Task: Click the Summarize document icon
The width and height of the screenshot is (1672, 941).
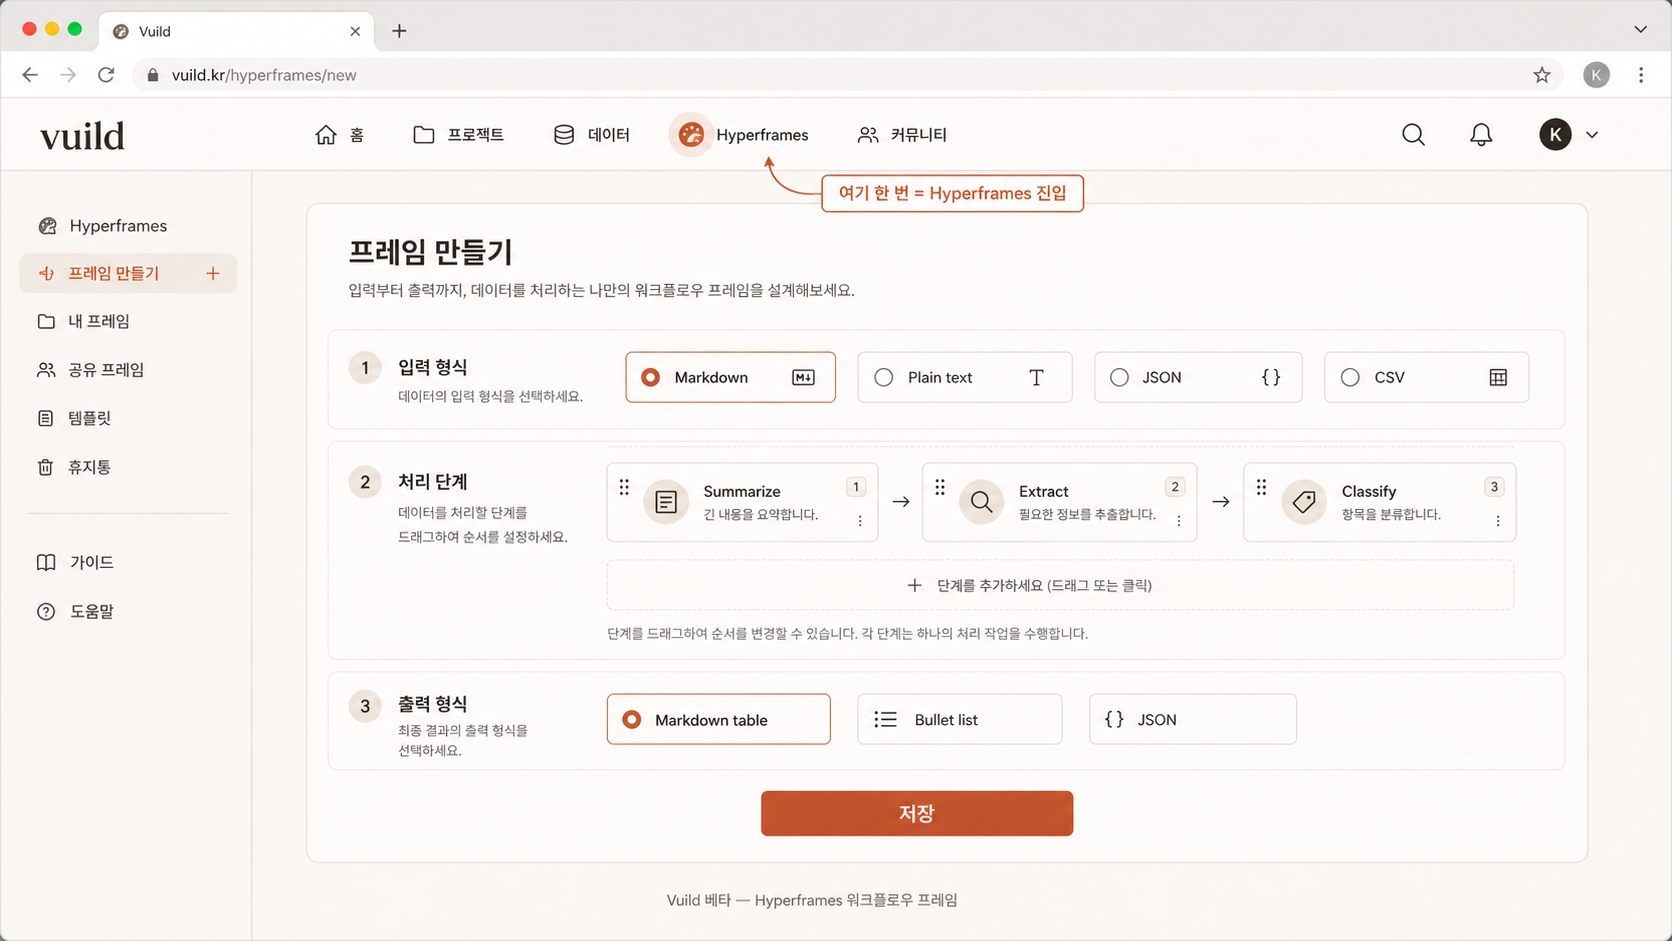Action: (666, 502)
